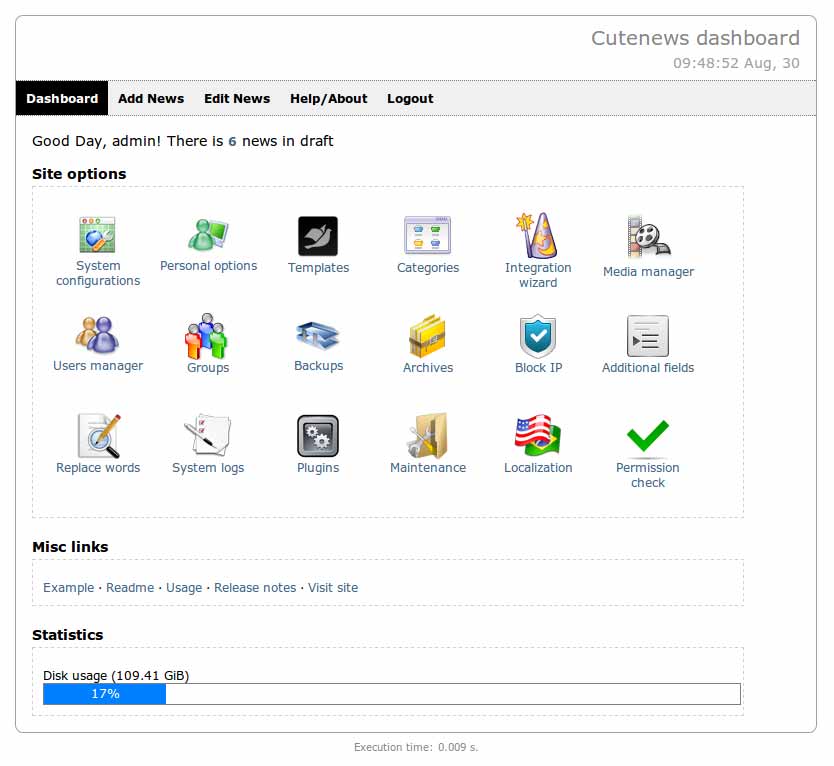
Task: Open the Release notes link
Action: click(x=255, y=588)
